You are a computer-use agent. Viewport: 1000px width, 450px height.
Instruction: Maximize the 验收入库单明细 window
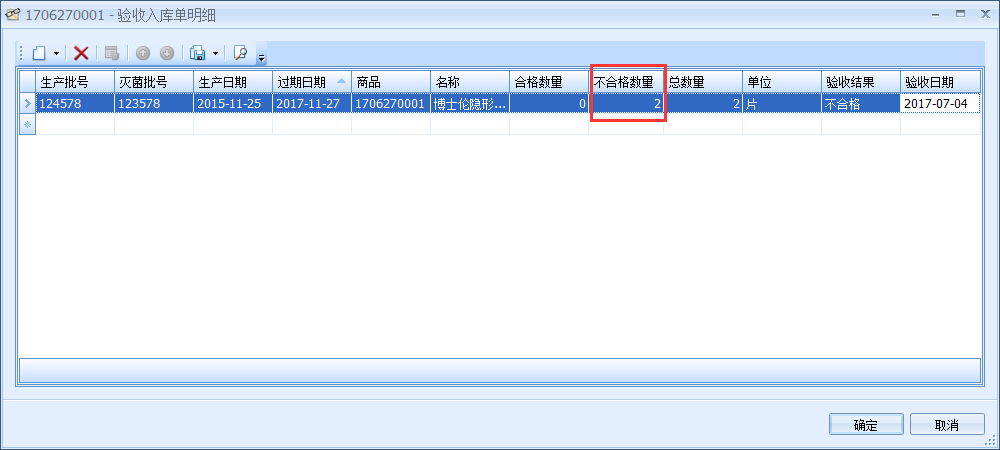(x=960, y=13)
